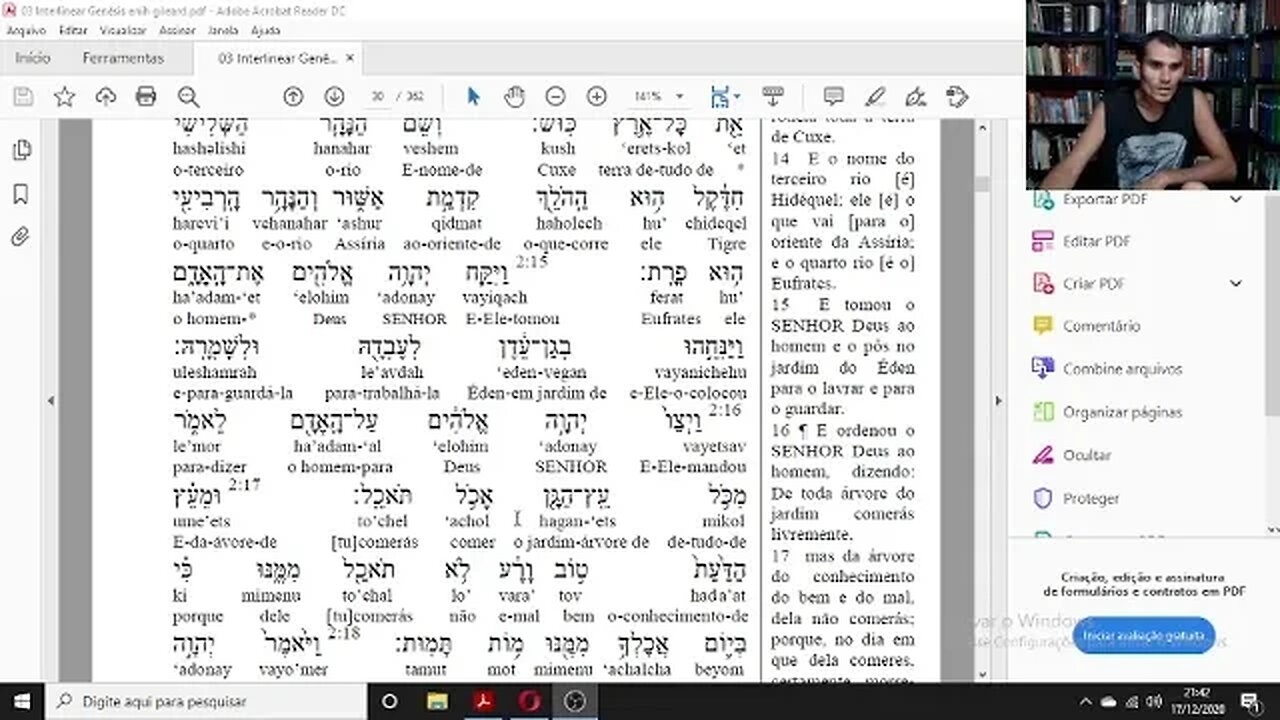Zoom out with the minus icon

coord(555,96)
